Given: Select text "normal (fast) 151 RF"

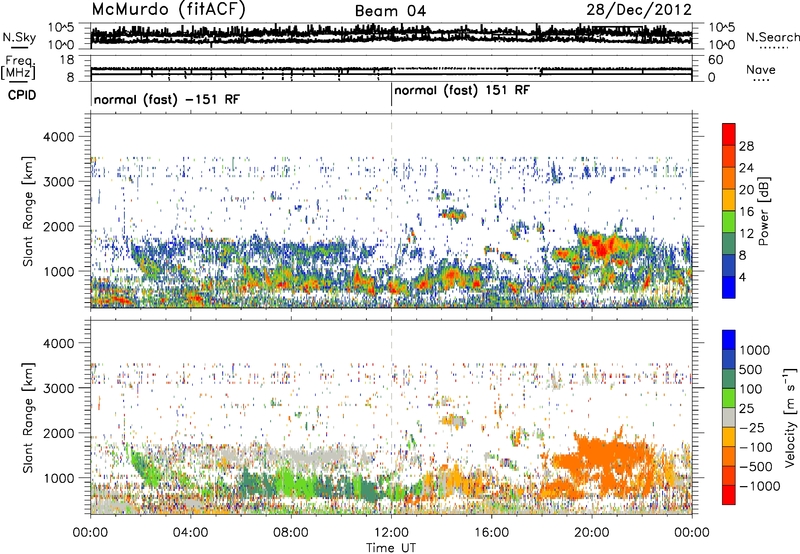Looking at the screenshot, I should [462, 91].
